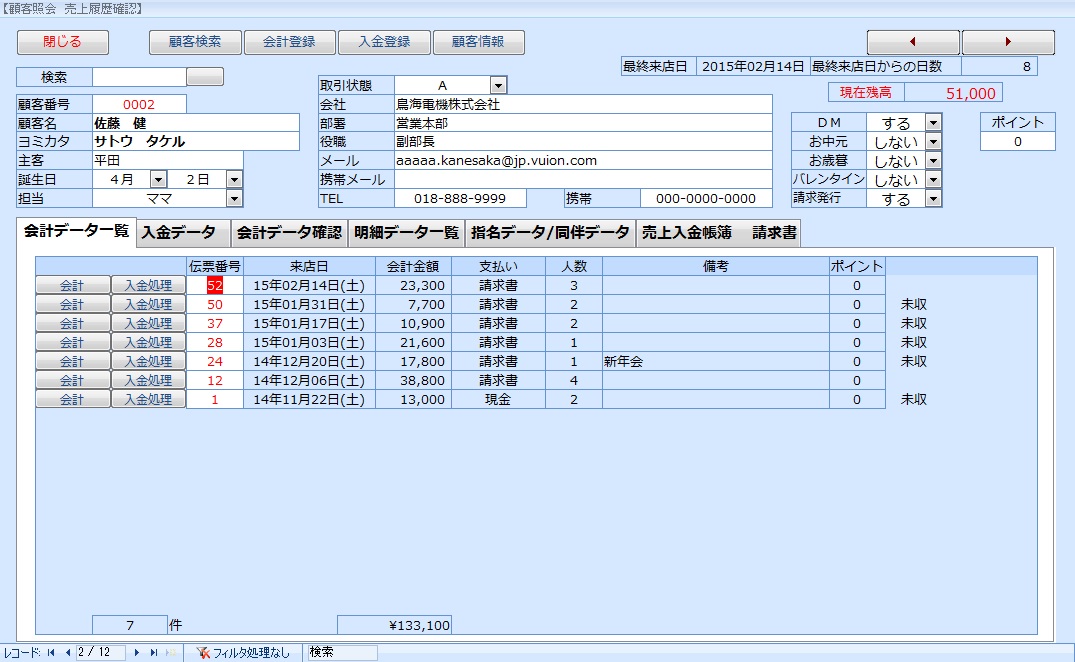The width and height of the screenshot is (1075, 662).
Task: Go to previous record in bottom navigator
Action: [67, 653]
